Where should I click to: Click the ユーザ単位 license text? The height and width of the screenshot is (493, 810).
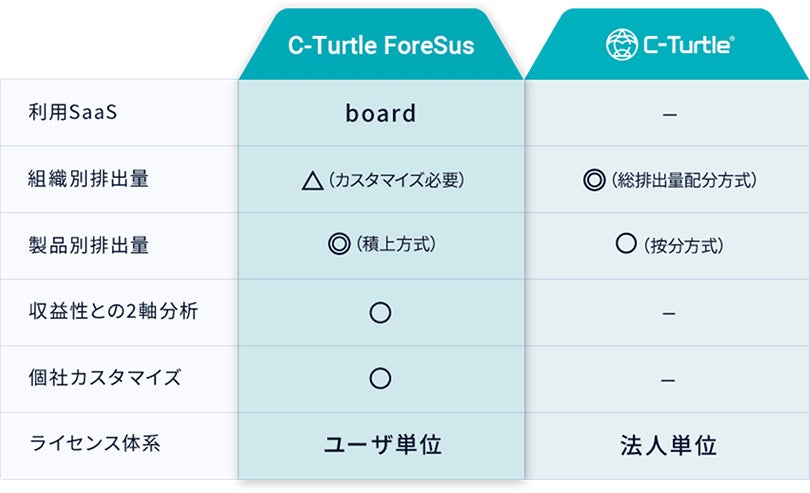381,444
